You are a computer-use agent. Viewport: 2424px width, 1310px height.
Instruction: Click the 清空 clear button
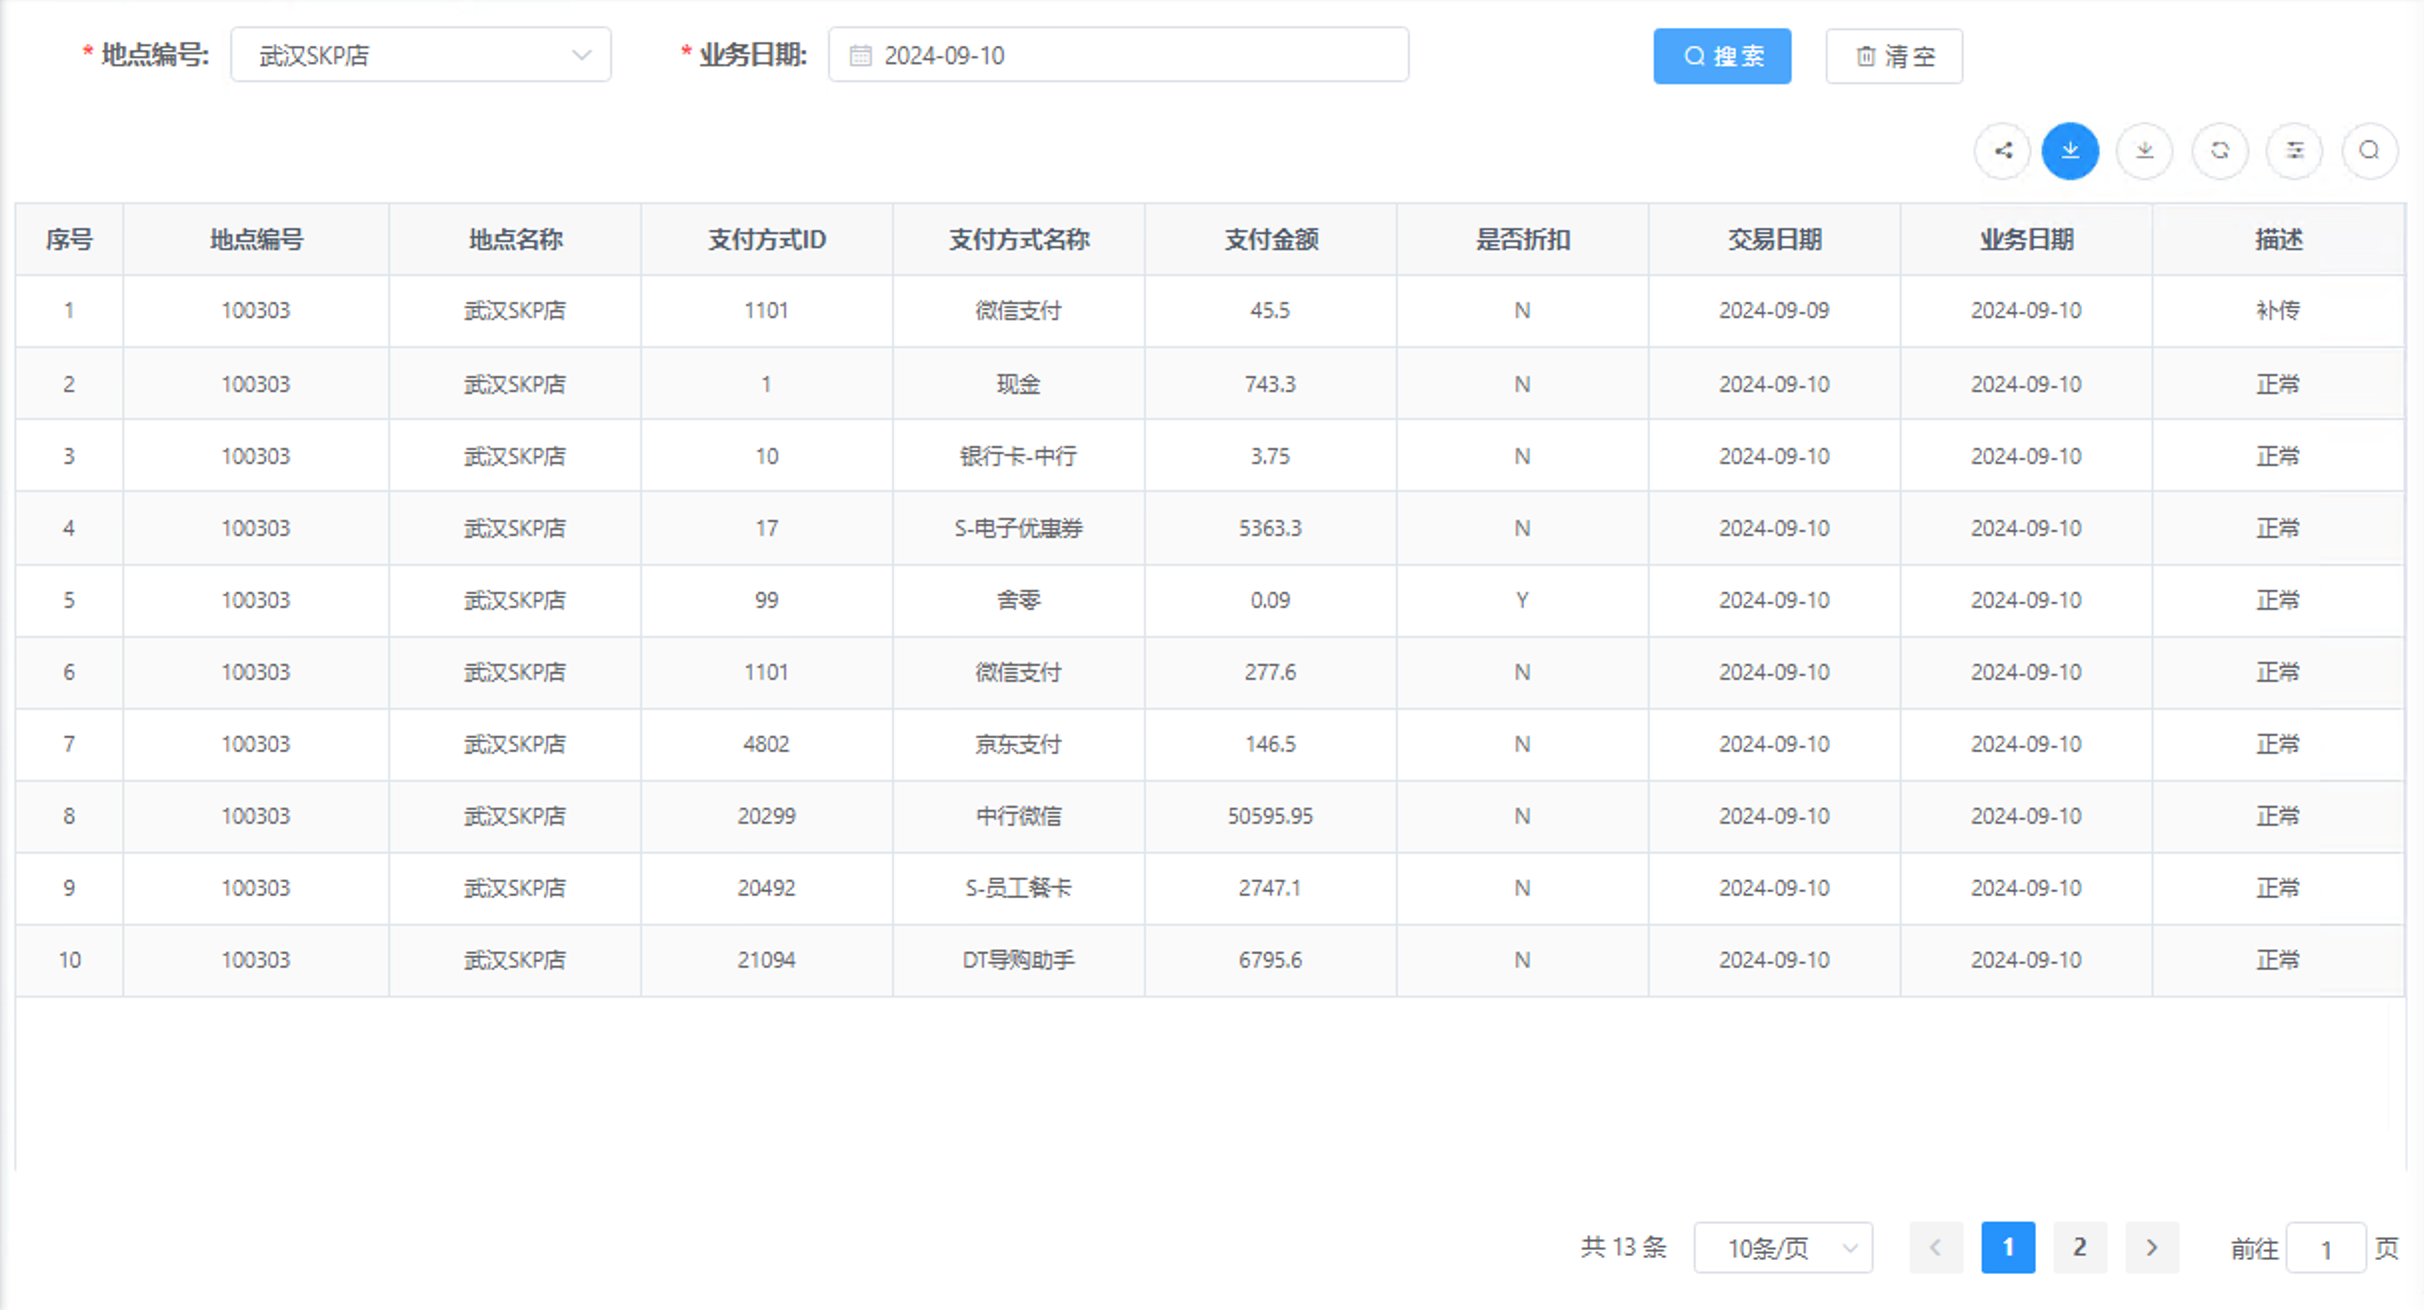pyautogui.click(x=1893, y=56)
